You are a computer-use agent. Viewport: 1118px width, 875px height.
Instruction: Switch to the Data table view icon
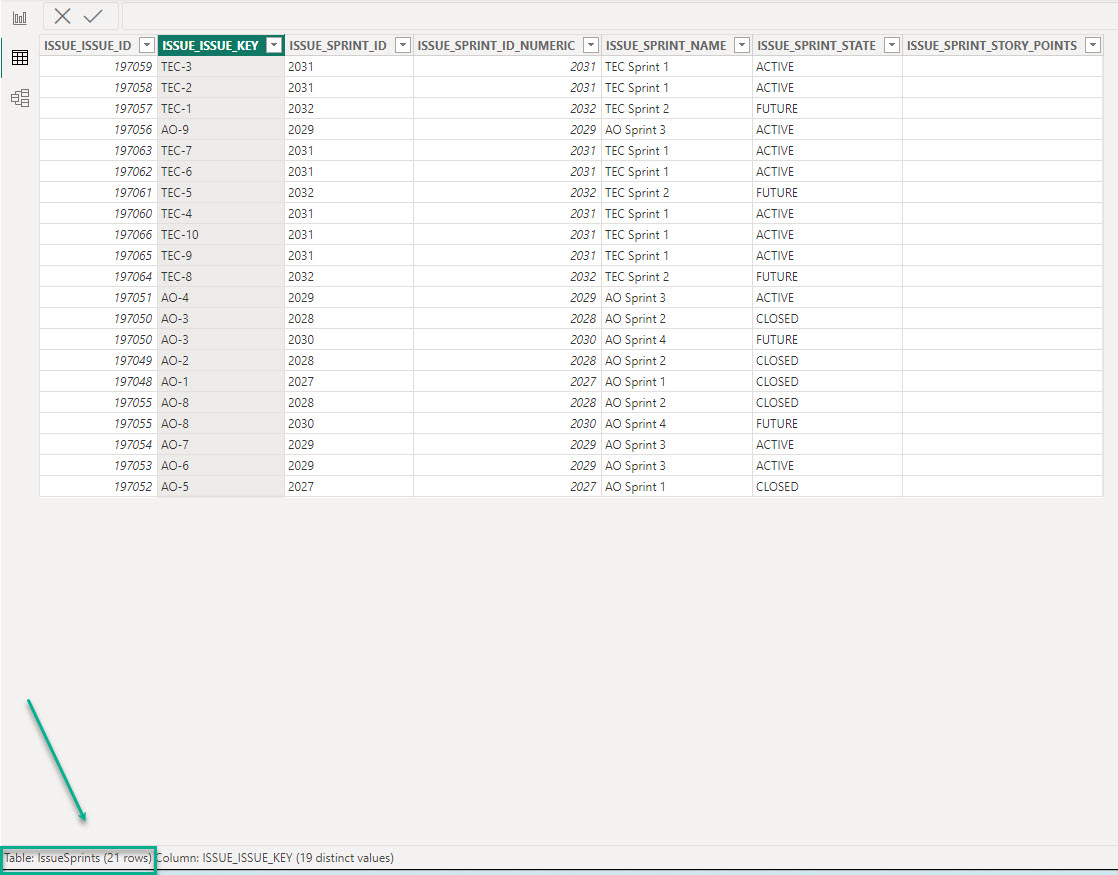coord(19,58)
